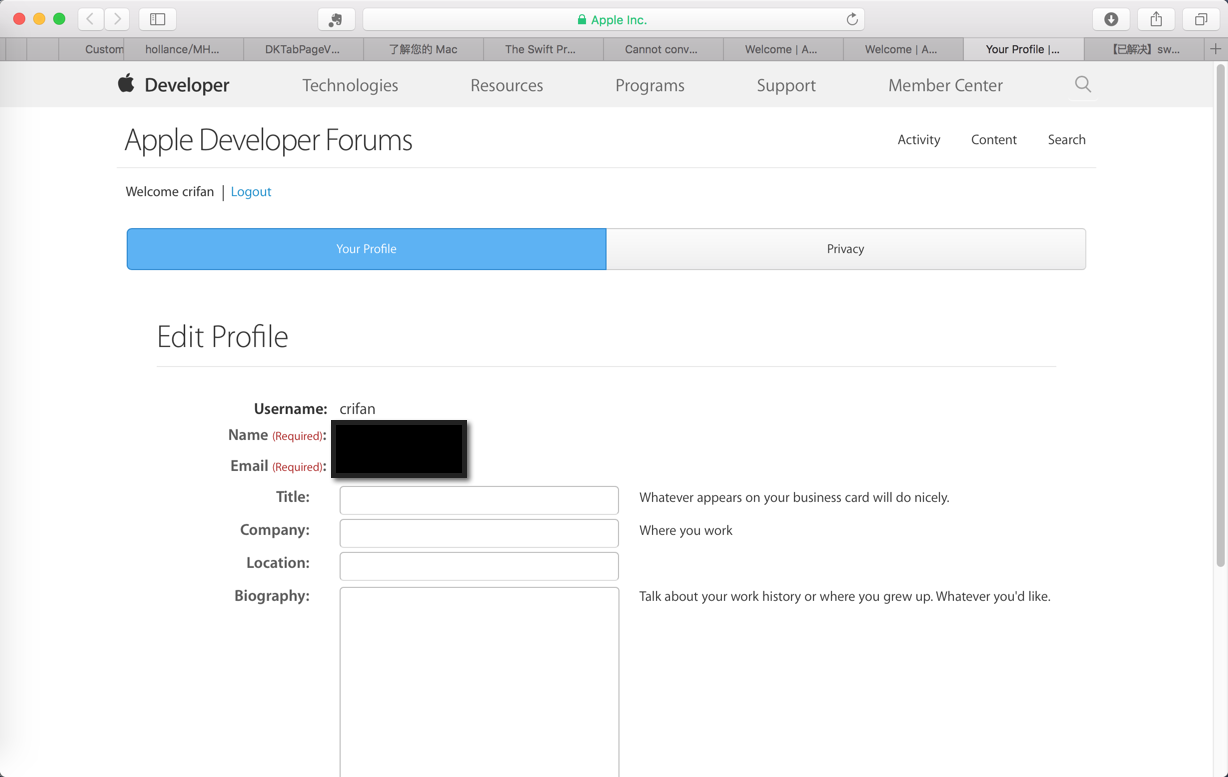Open the Technologies menu

pos(350,85)
